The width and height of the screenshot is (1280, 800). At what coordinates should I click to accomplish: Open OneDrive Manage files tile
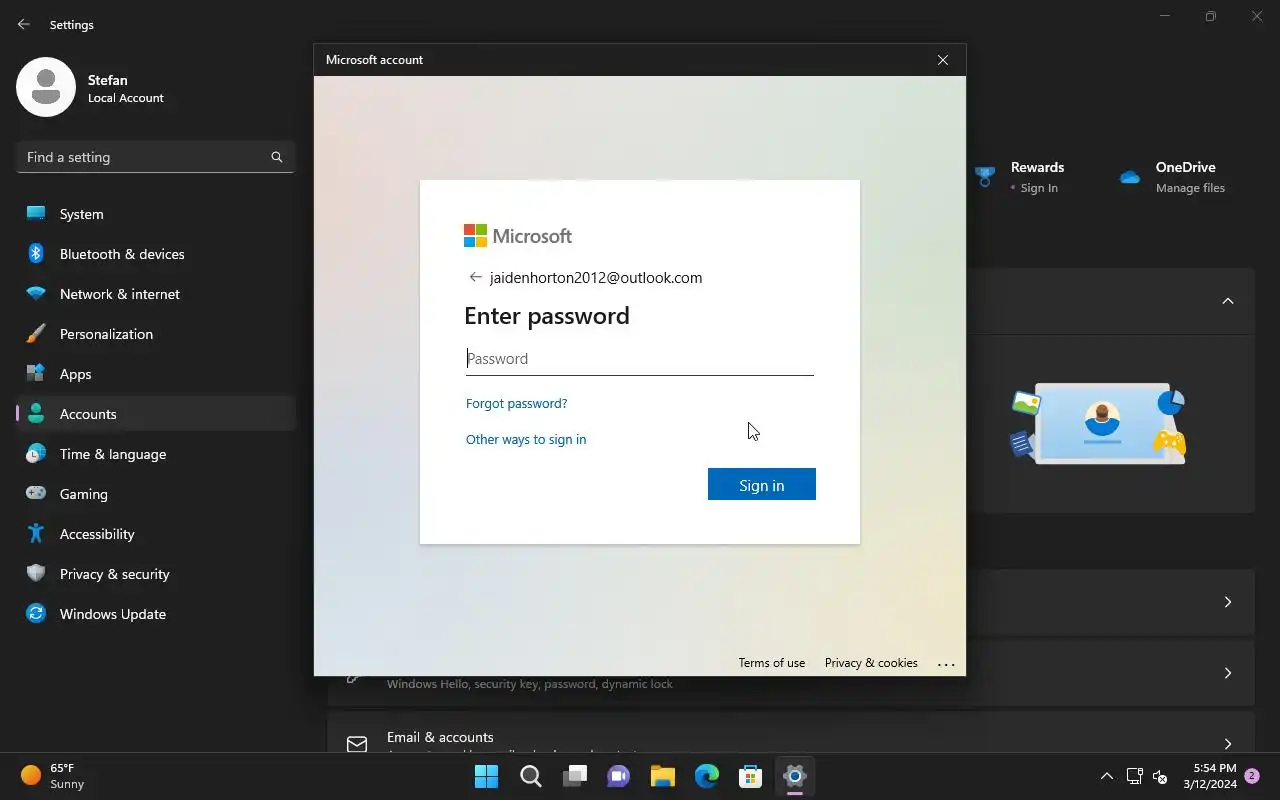pos(1172,177)
